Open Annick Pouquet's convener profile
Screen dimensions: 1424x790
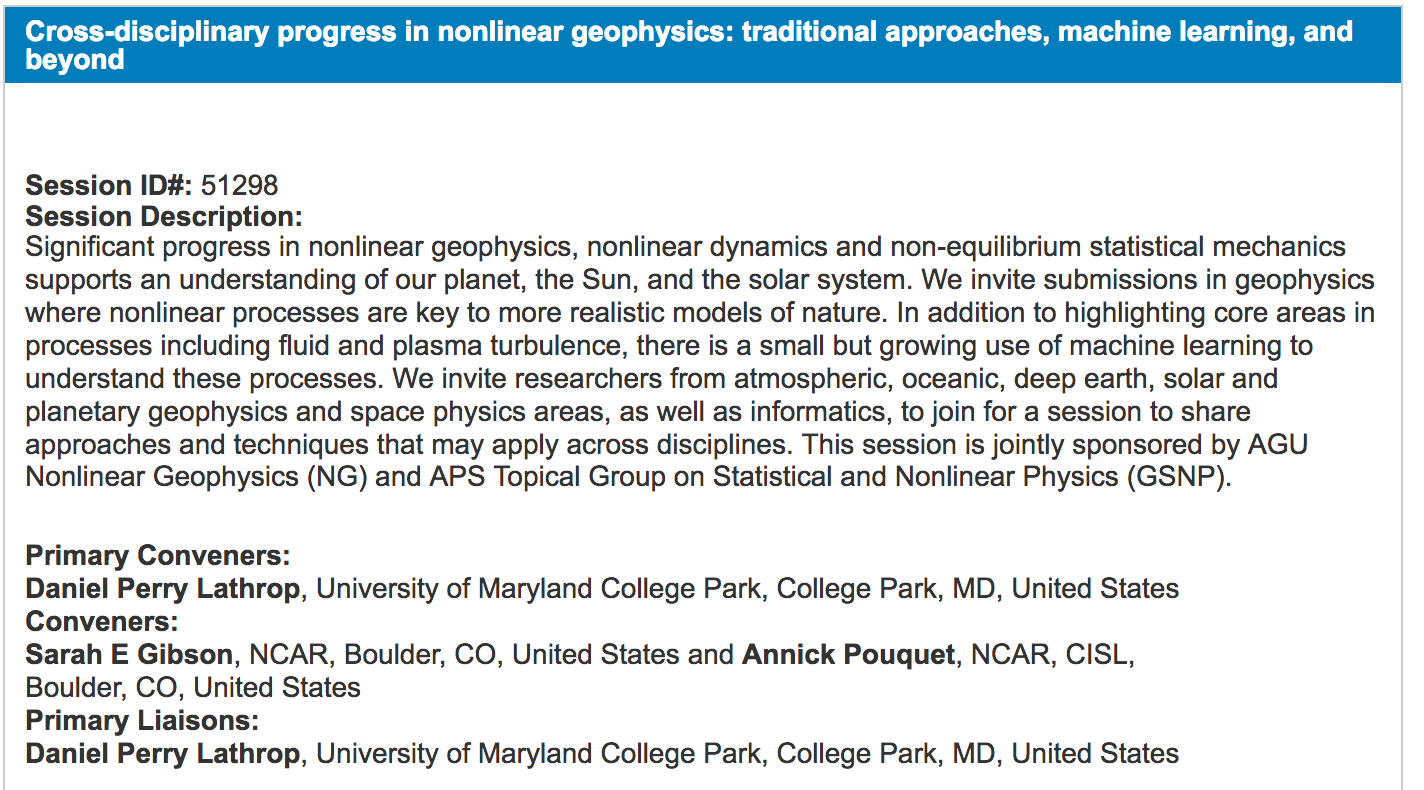coord(848,655)
